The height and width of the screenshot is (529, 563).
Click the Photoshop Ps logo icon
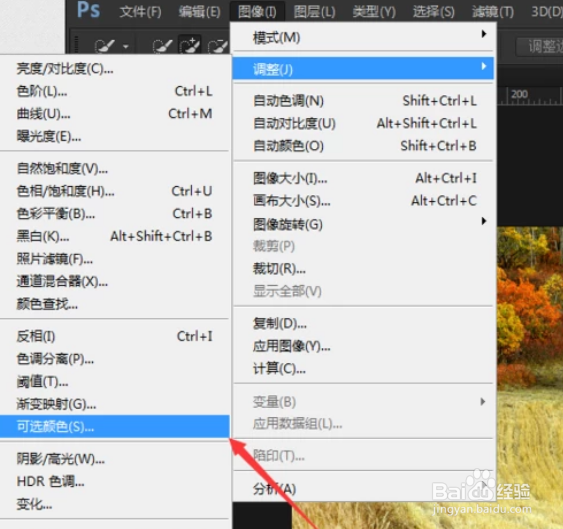pos(88,10)
